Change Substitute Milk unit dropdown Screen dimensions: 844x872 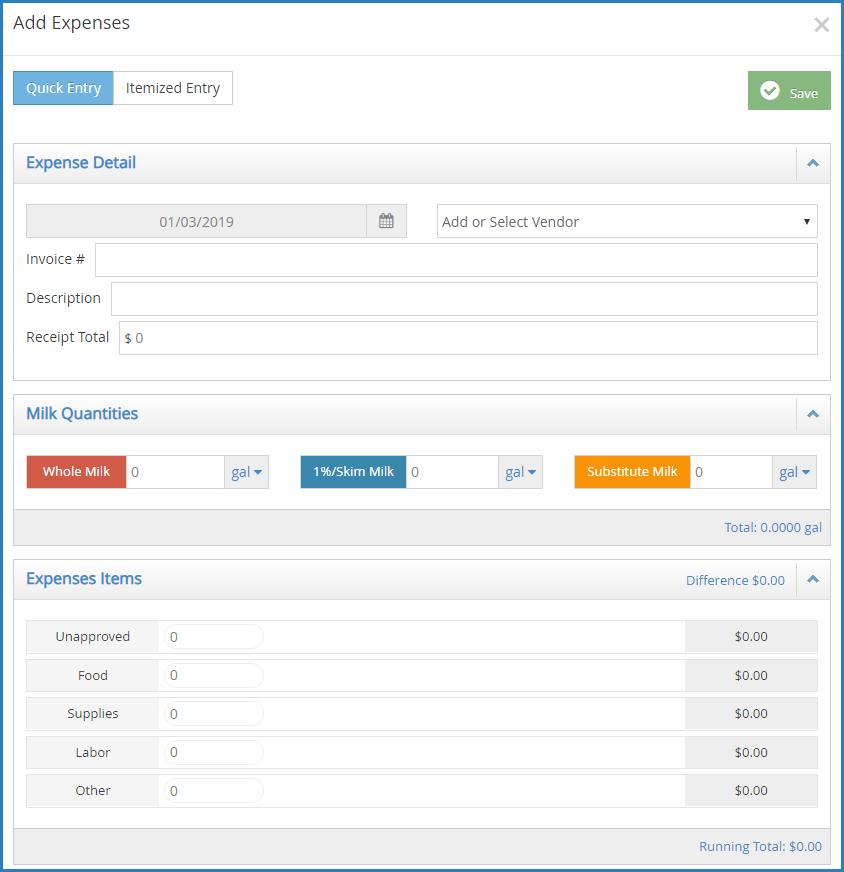pyautogui.click(x=794, y=472)
